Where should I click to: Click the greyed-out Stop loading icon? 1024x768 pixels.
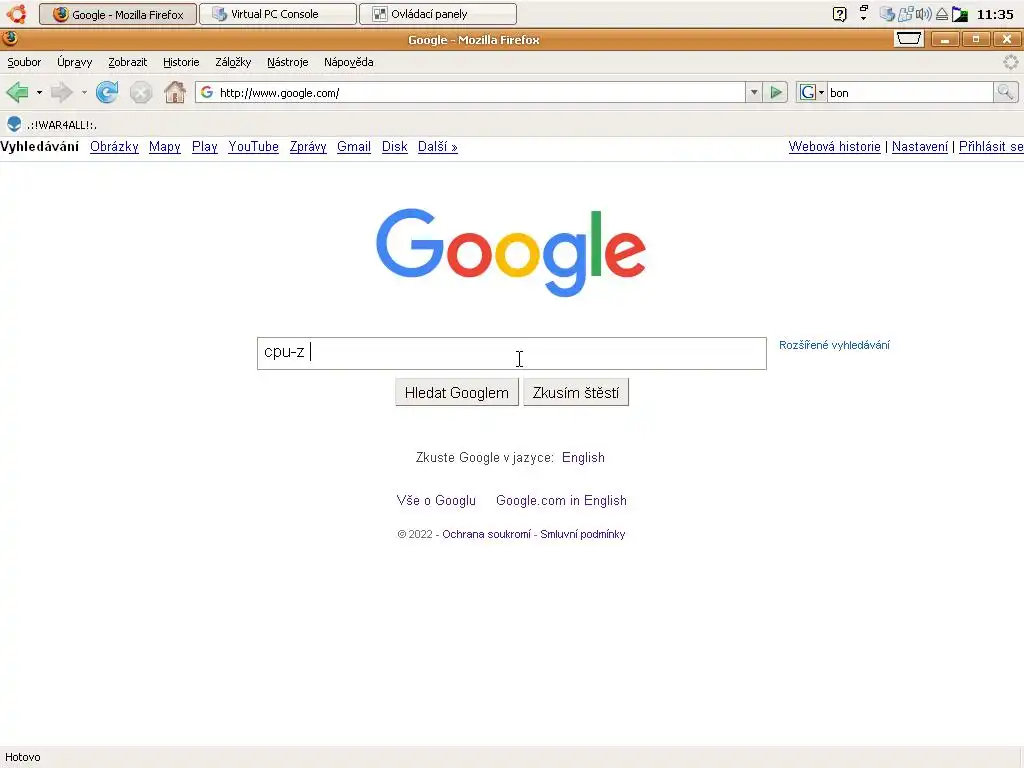[x=140, y=92]
